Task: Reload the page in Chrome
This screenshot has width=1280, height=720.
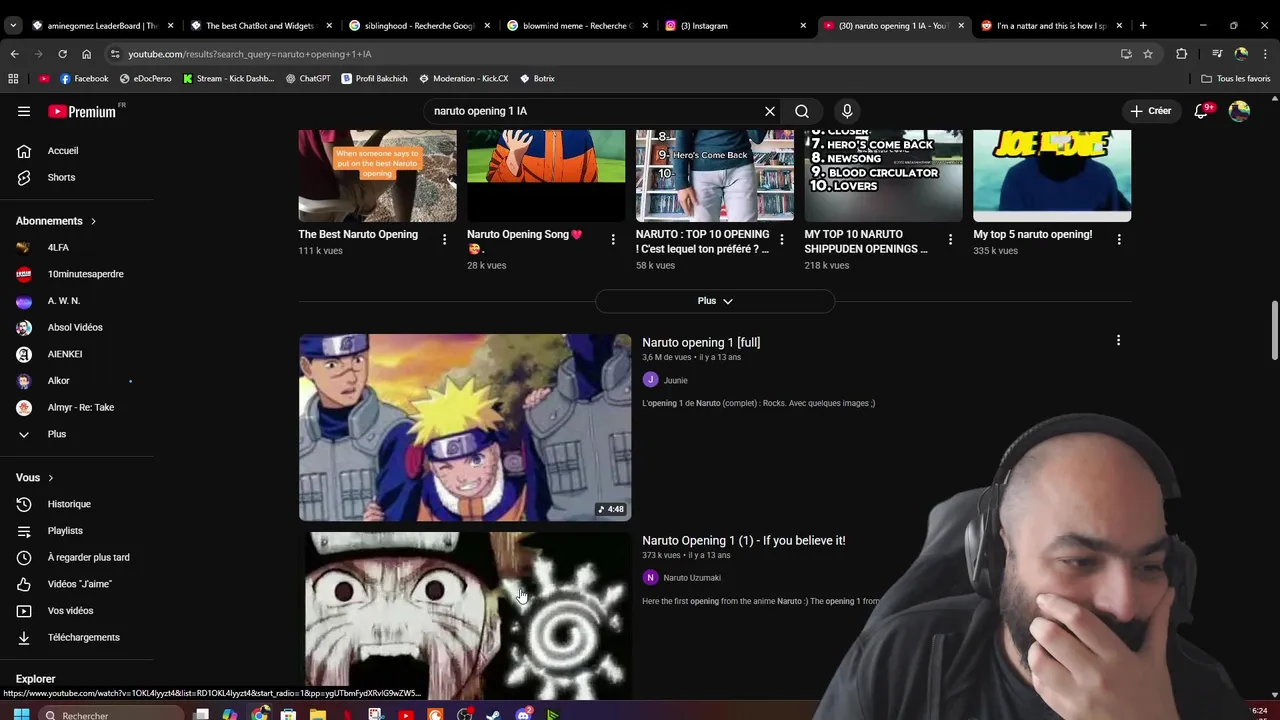Action: (62, 54)
